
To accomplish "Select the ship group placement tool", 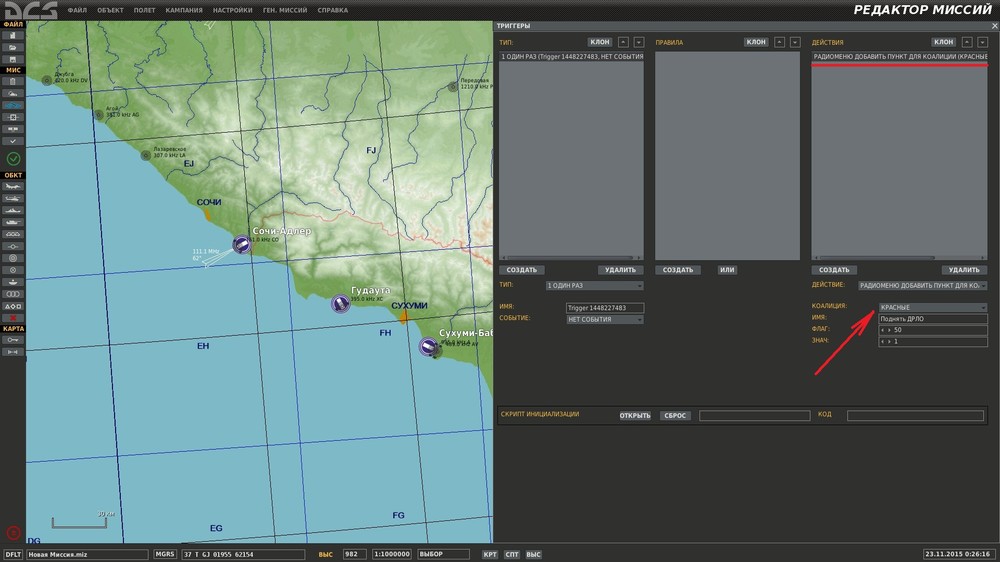I will 13,210.
